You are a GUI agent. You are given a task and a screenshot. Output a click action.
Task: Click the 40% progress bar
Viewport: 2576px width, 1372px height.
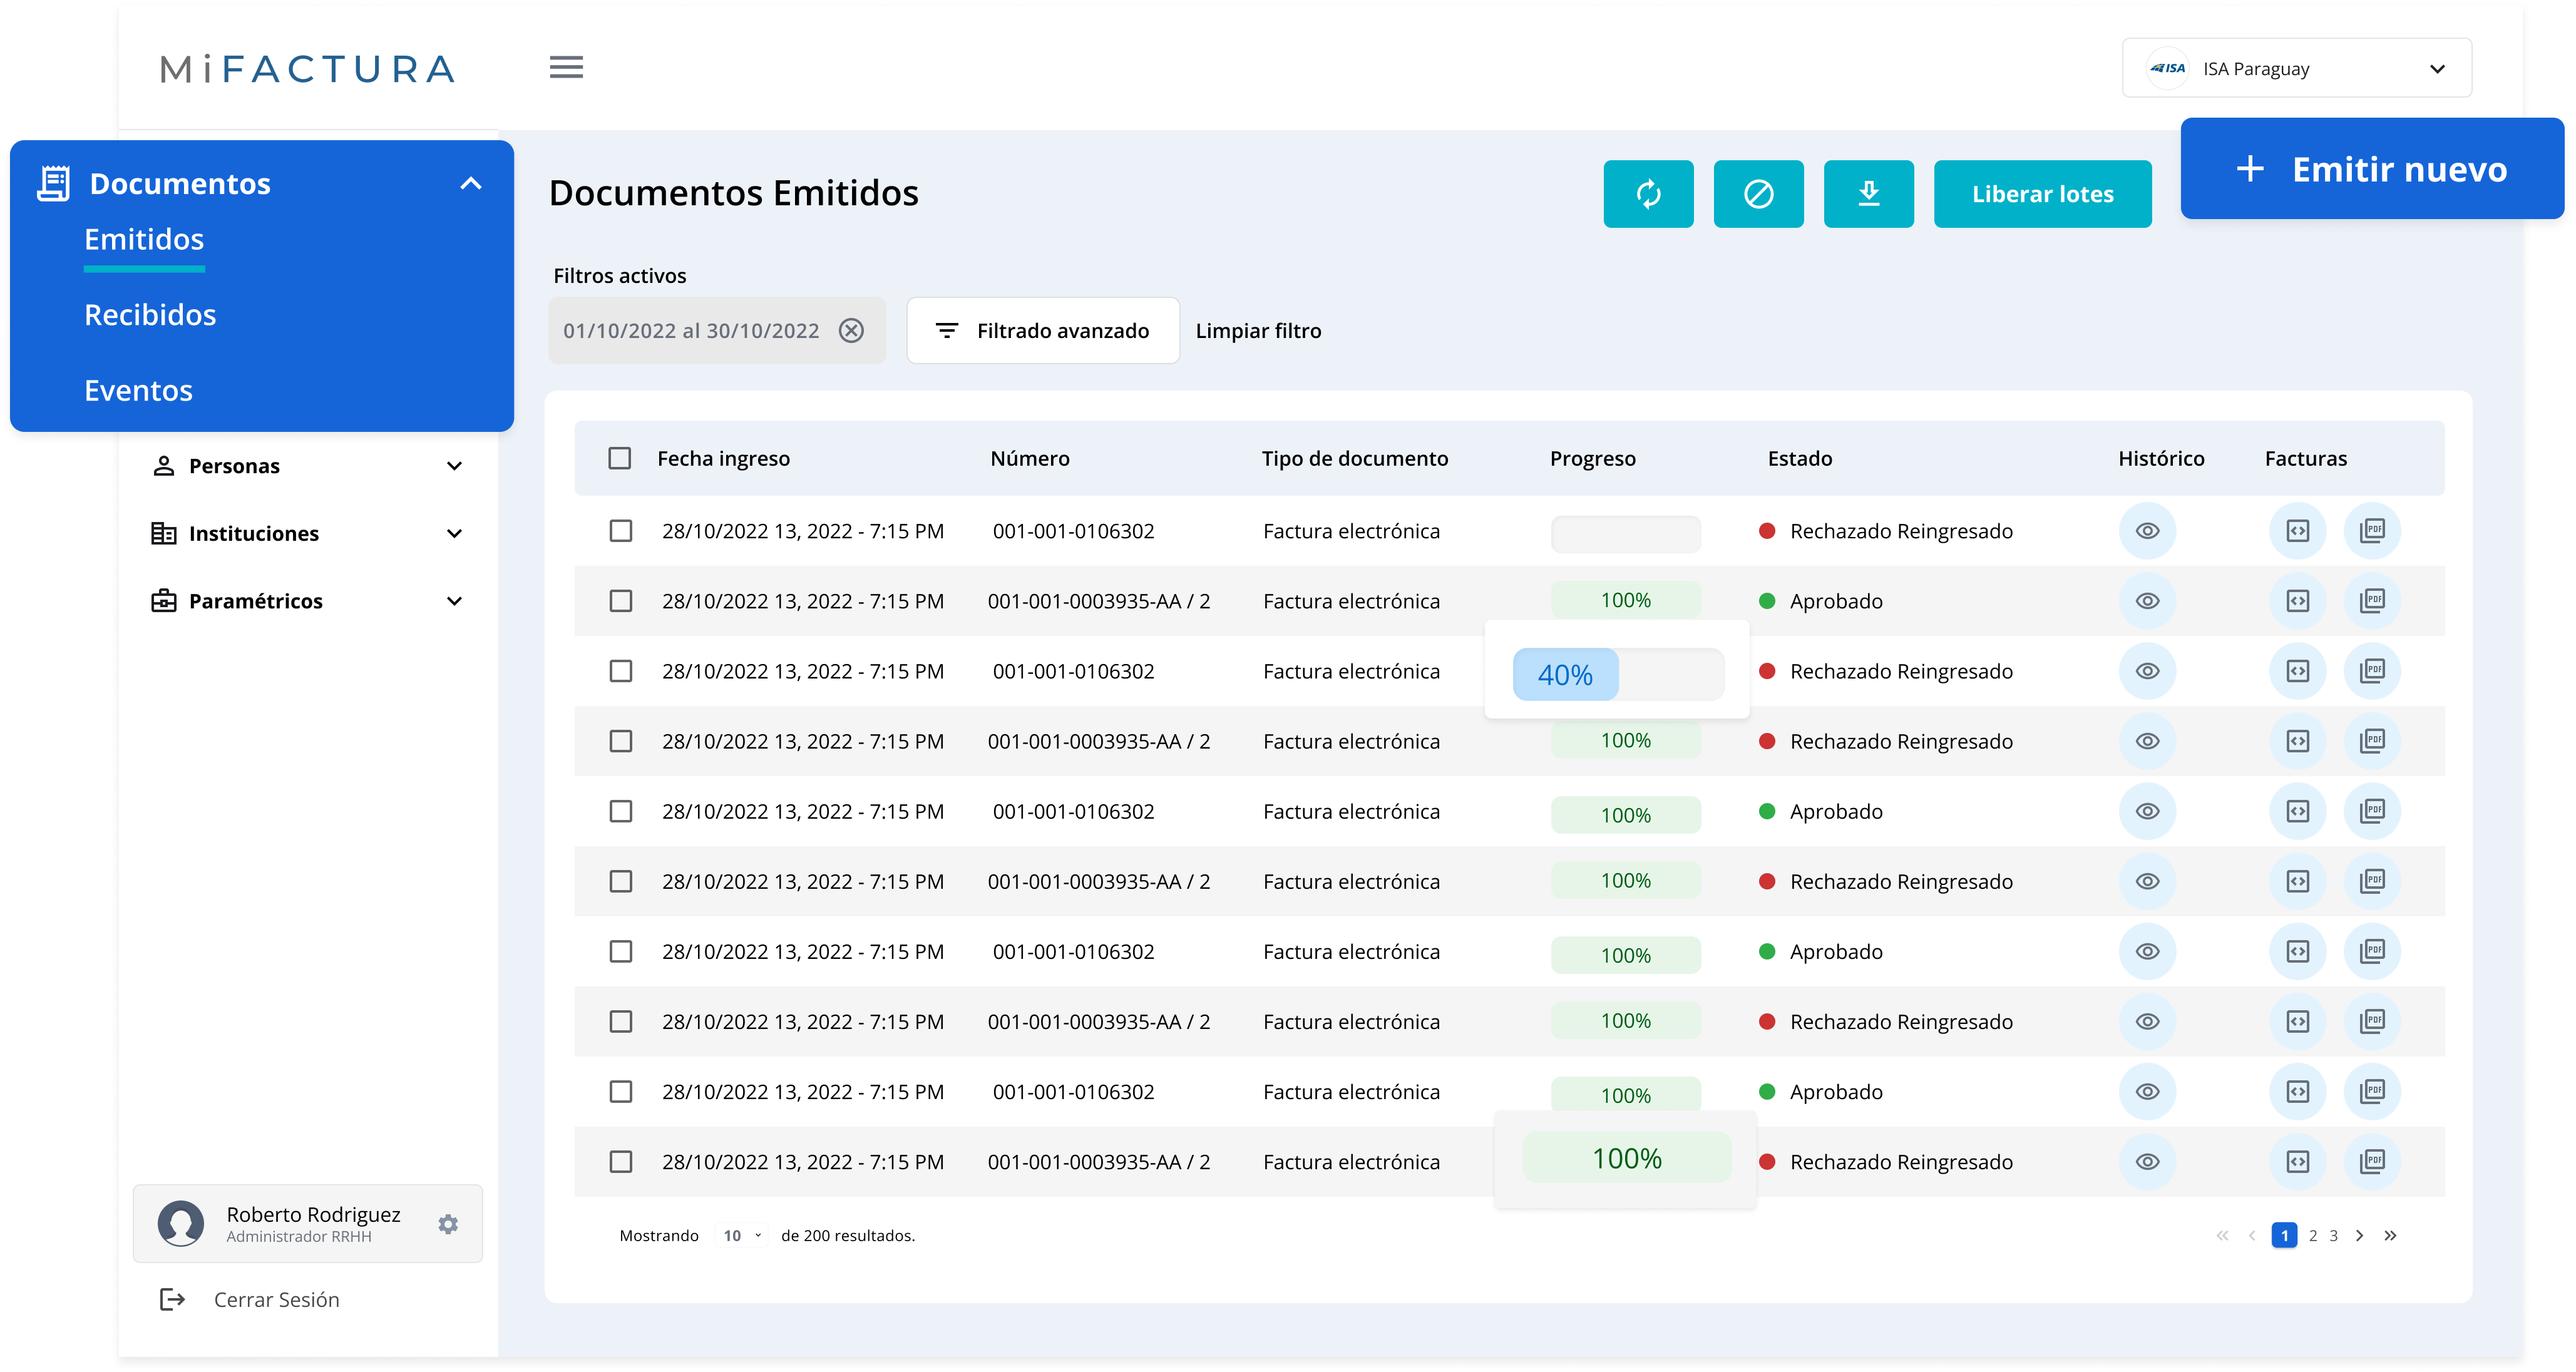click(x=1618, y=675)
